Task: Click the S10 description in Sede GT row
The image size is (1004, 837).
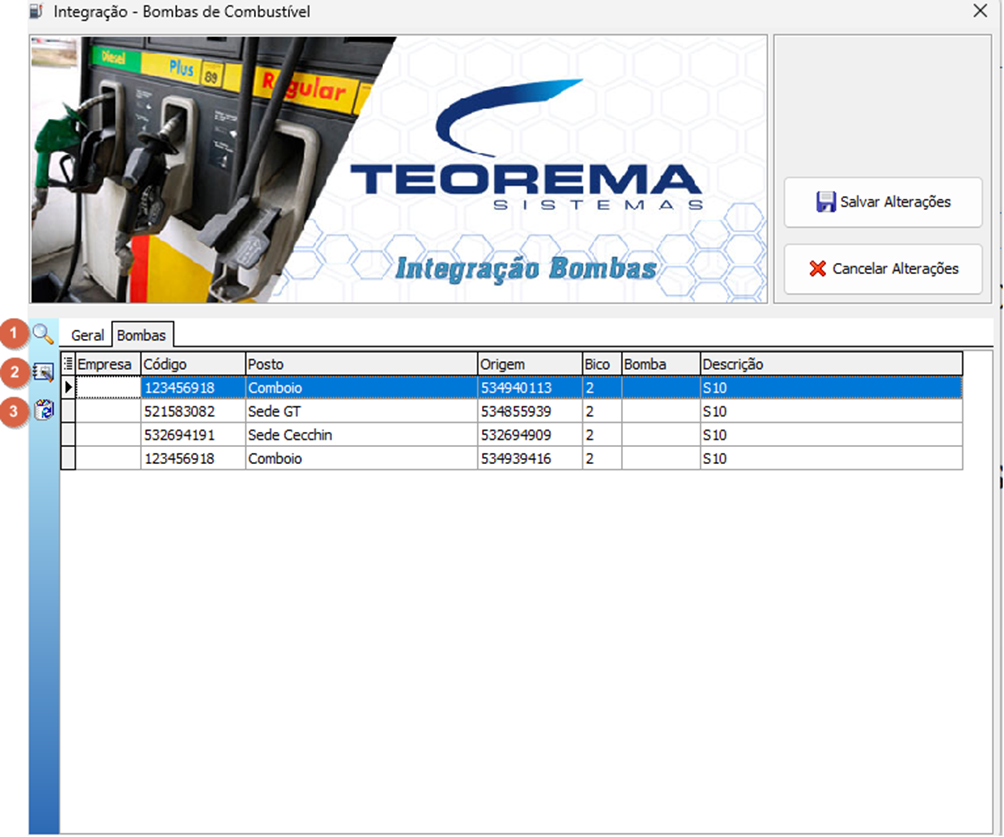Action: [831, 411]
